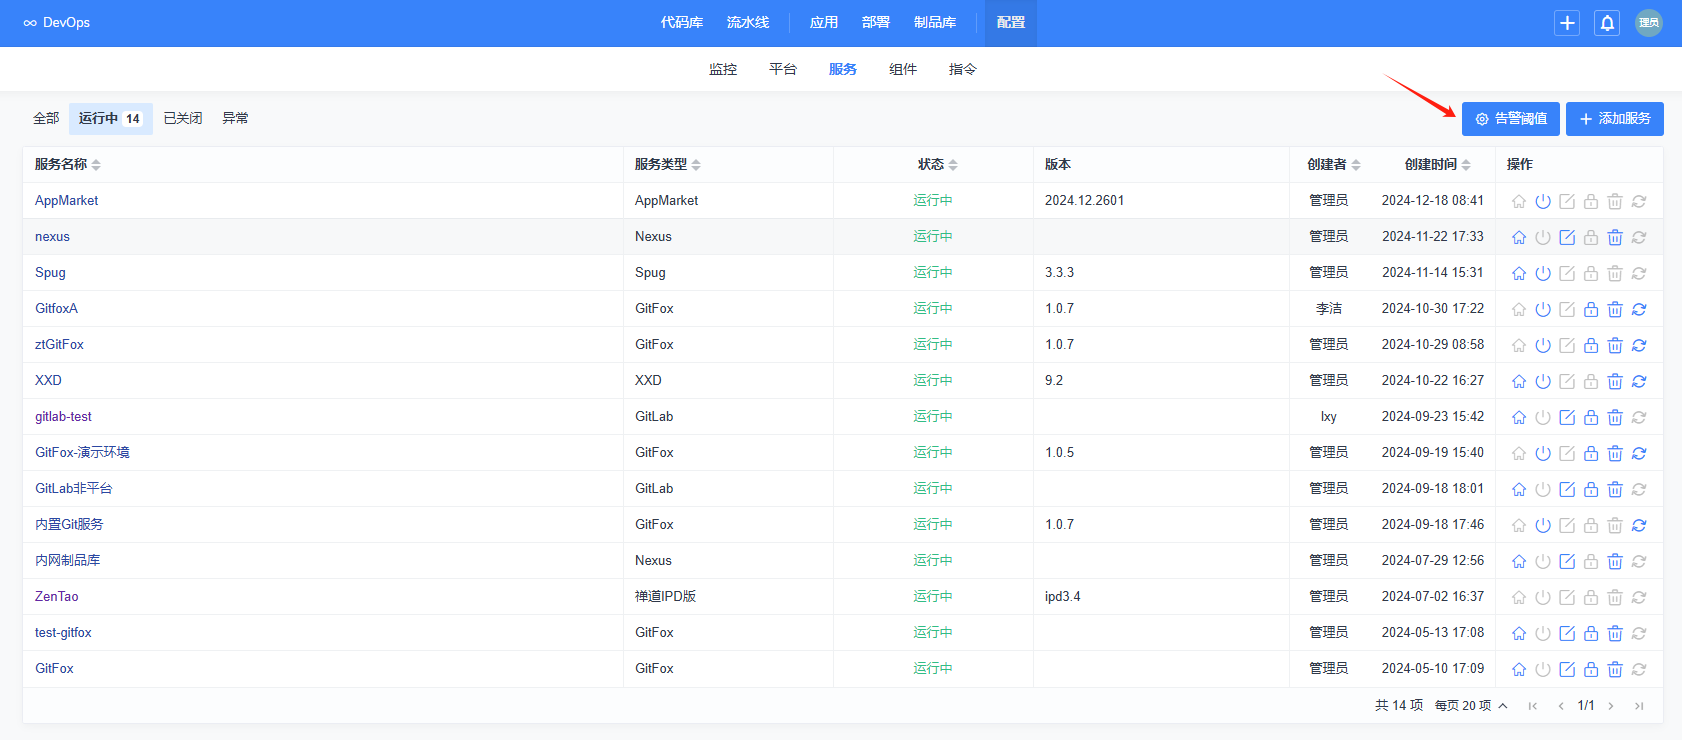The height and width of the screenshot is (740, 1682).
Task: Sort the table by 状态 column
Action: [x=953, y=165]
